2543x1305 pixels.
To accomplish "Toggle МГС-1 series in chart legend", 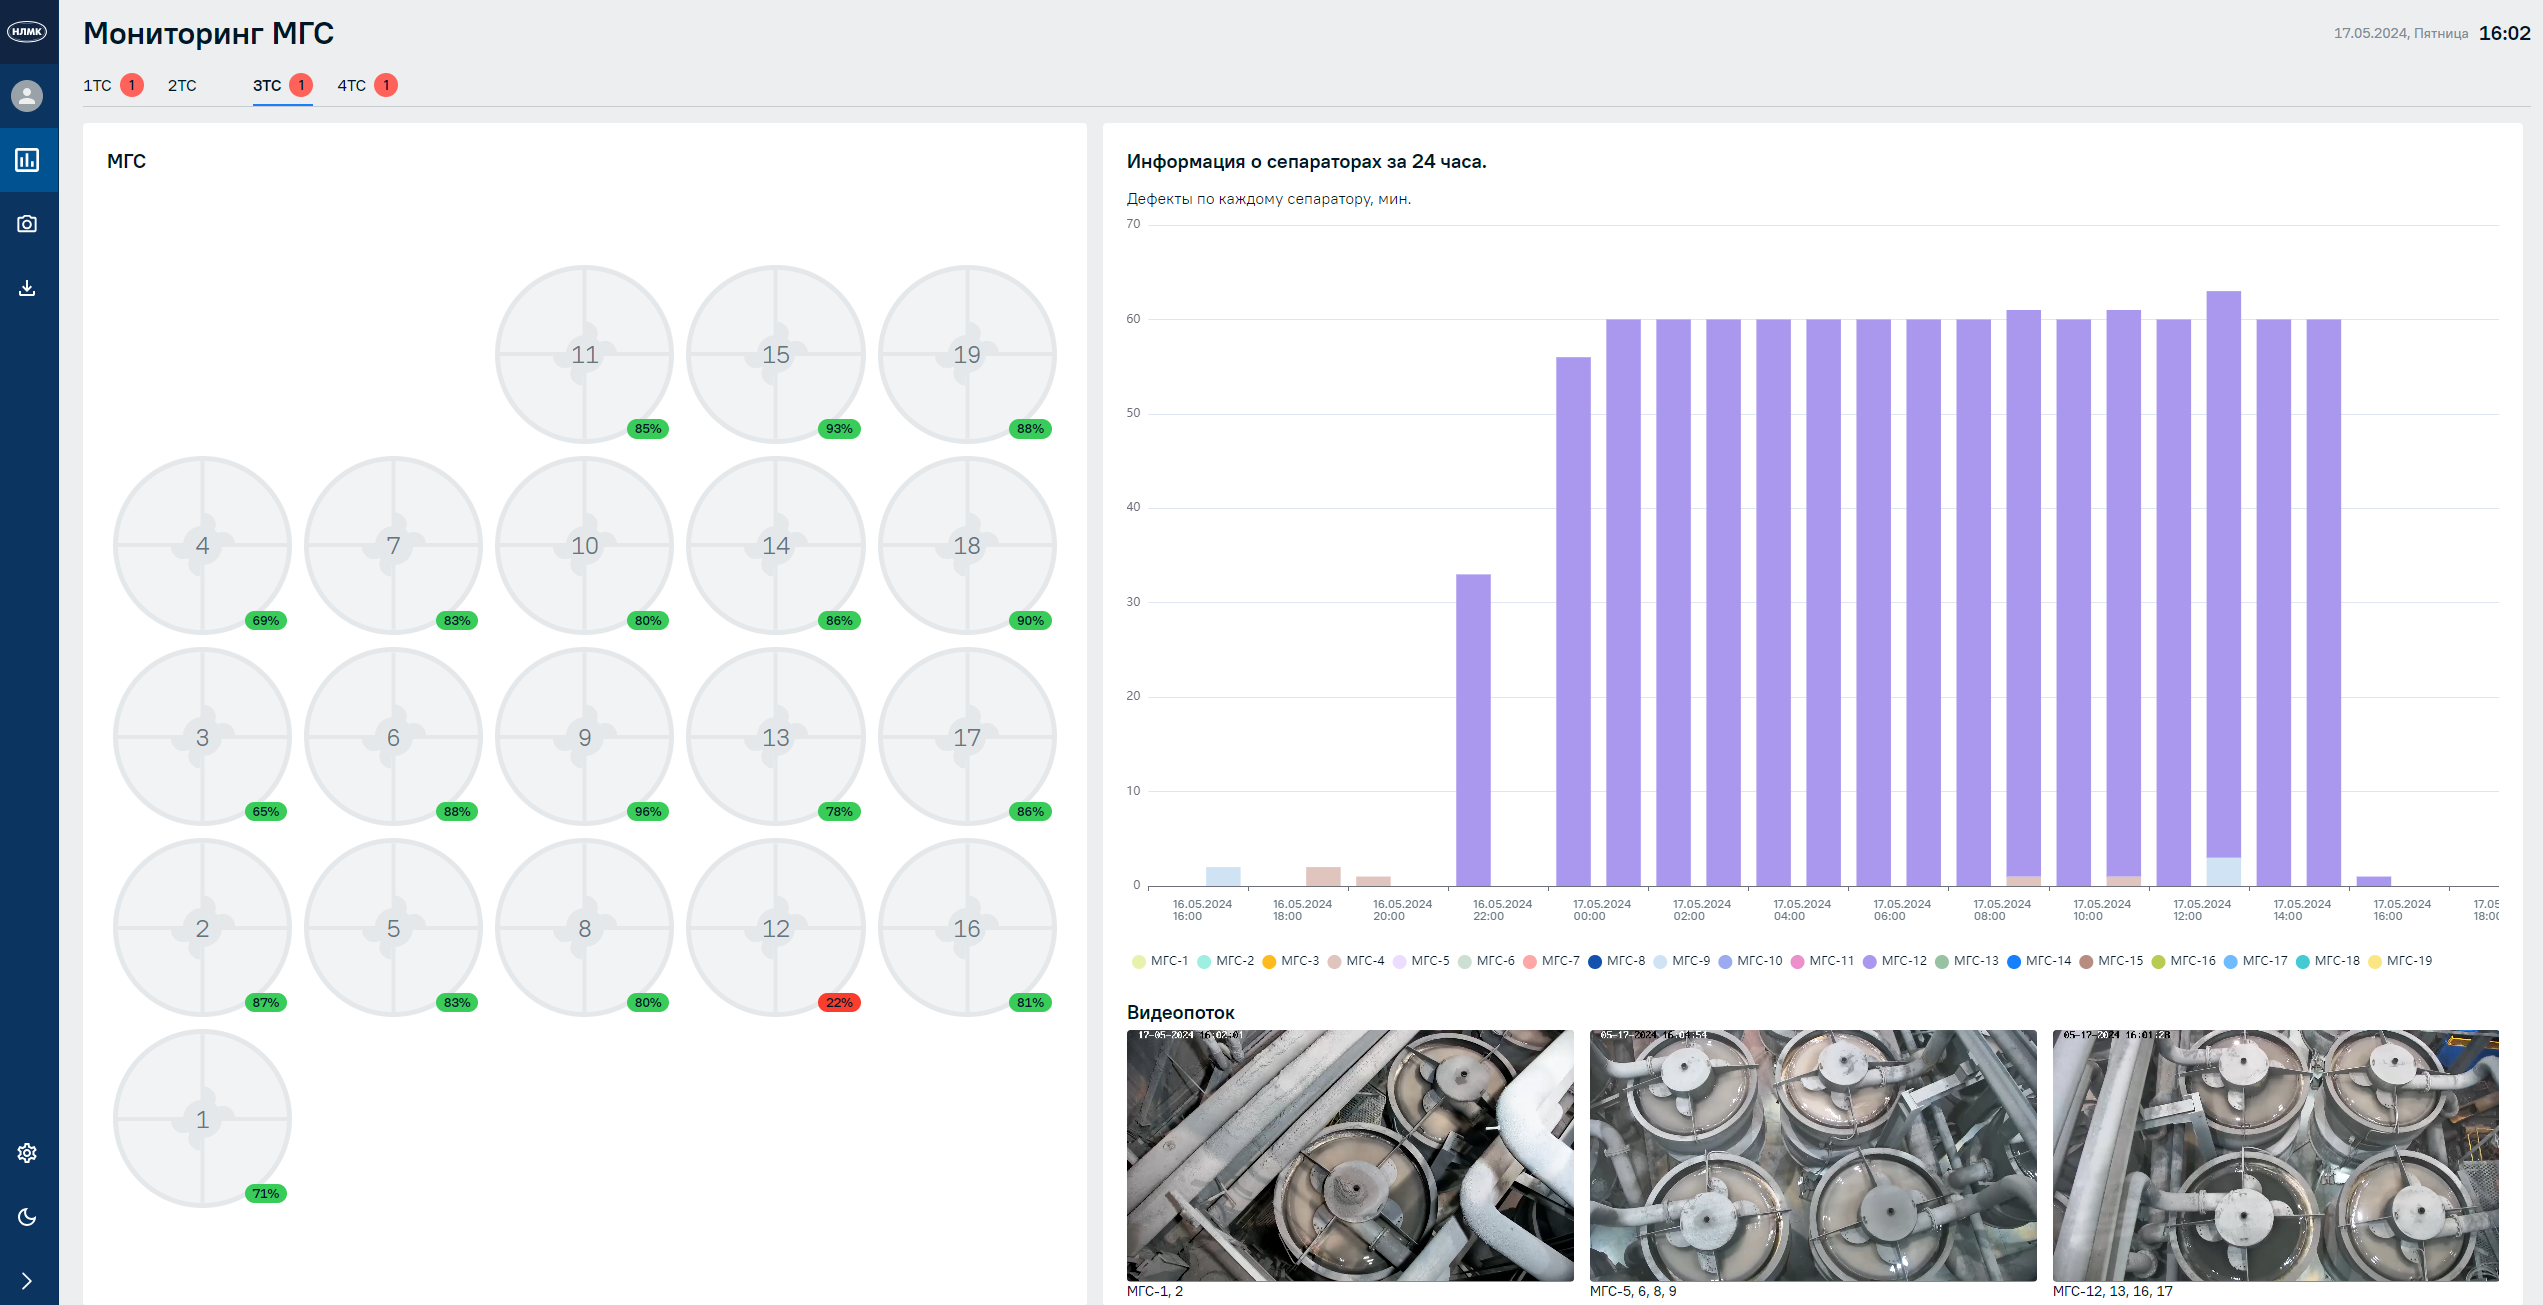I will pyautogui.click(x=1160, y=961).
